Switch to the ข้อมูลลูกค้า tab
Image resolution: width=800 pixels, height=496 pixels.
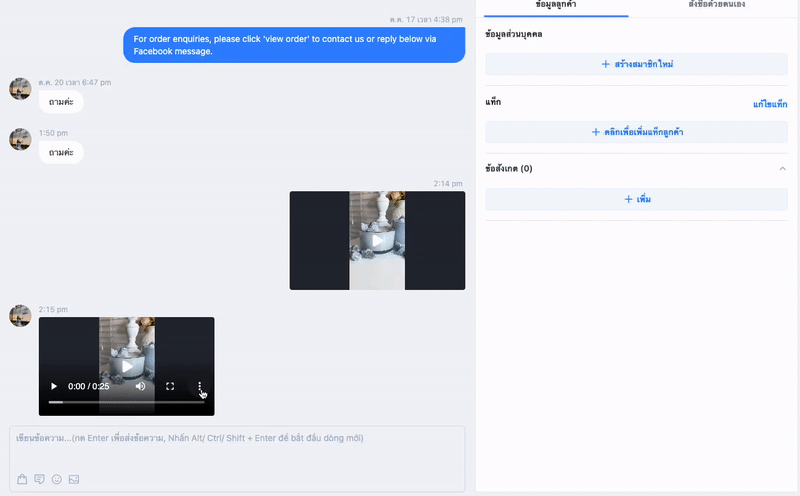[x=556, y=5]
